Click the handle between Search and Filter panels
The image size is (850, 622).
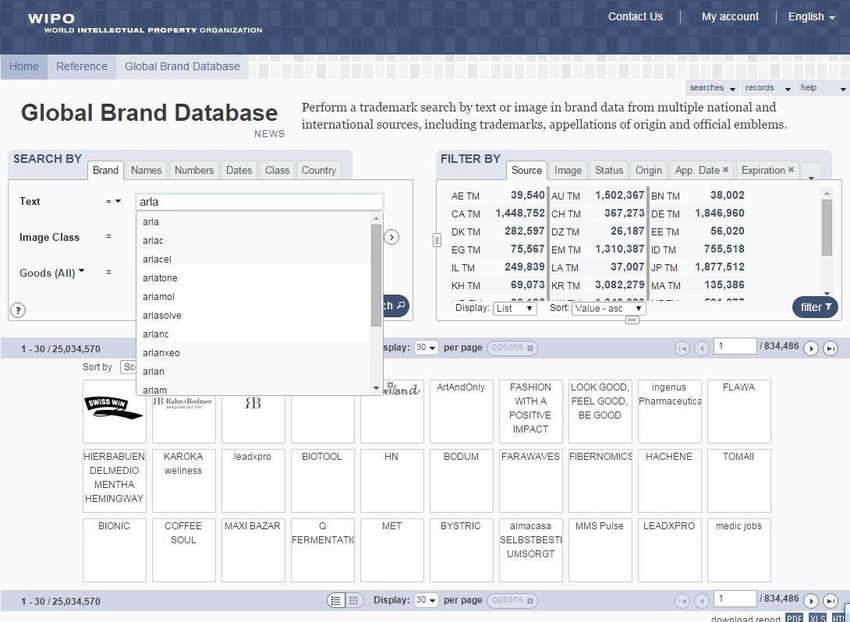click(x=437, y=240)
